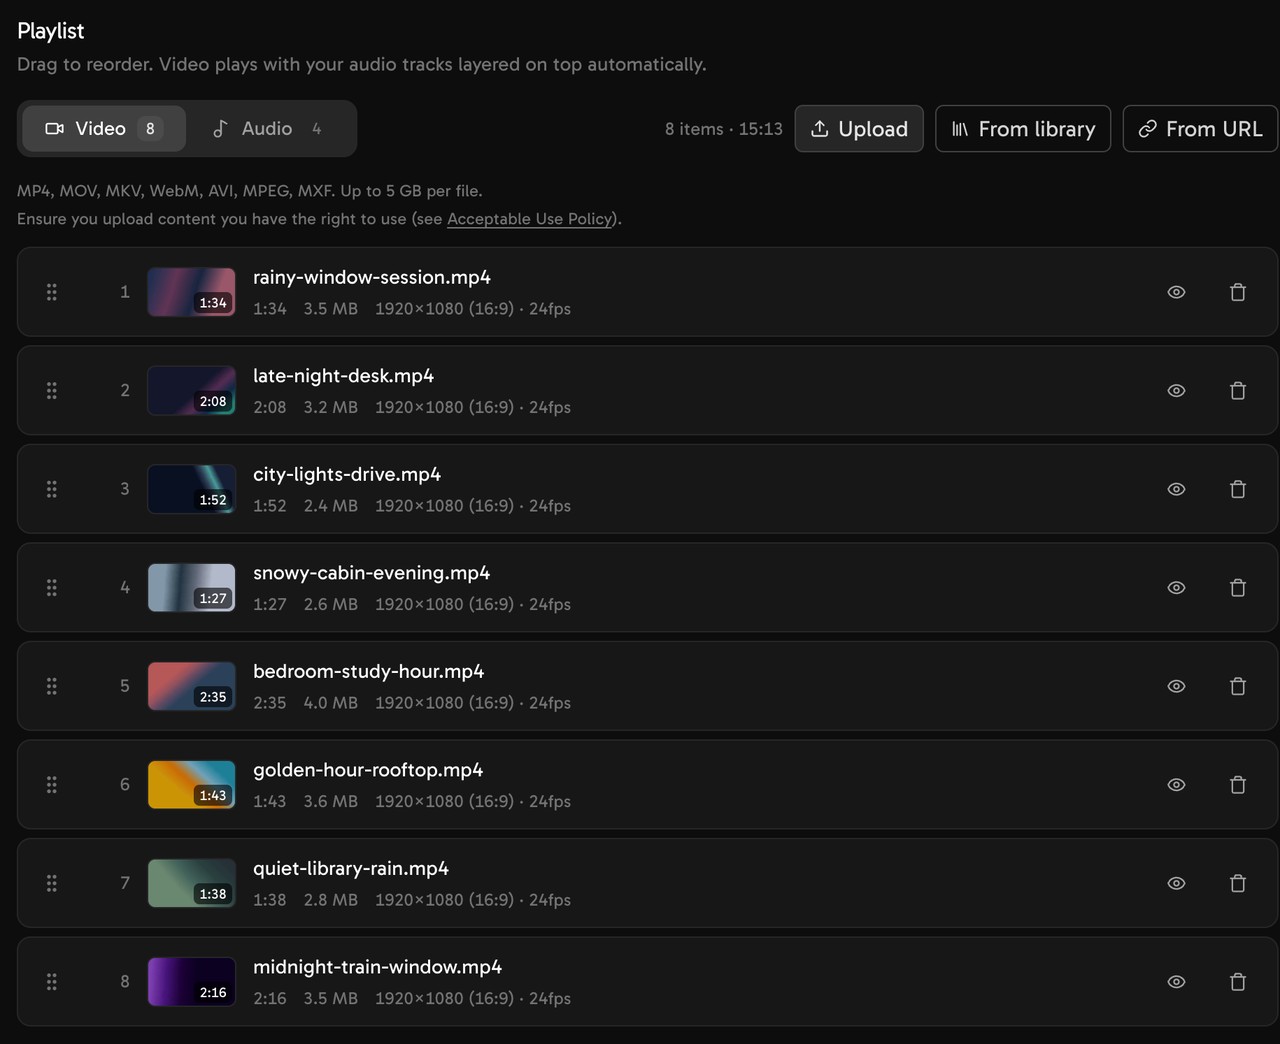Click the drag handle for city-lights-drive.mp4
Viewport: 1280px width, 1044px height.
click(x=52, y=489)
